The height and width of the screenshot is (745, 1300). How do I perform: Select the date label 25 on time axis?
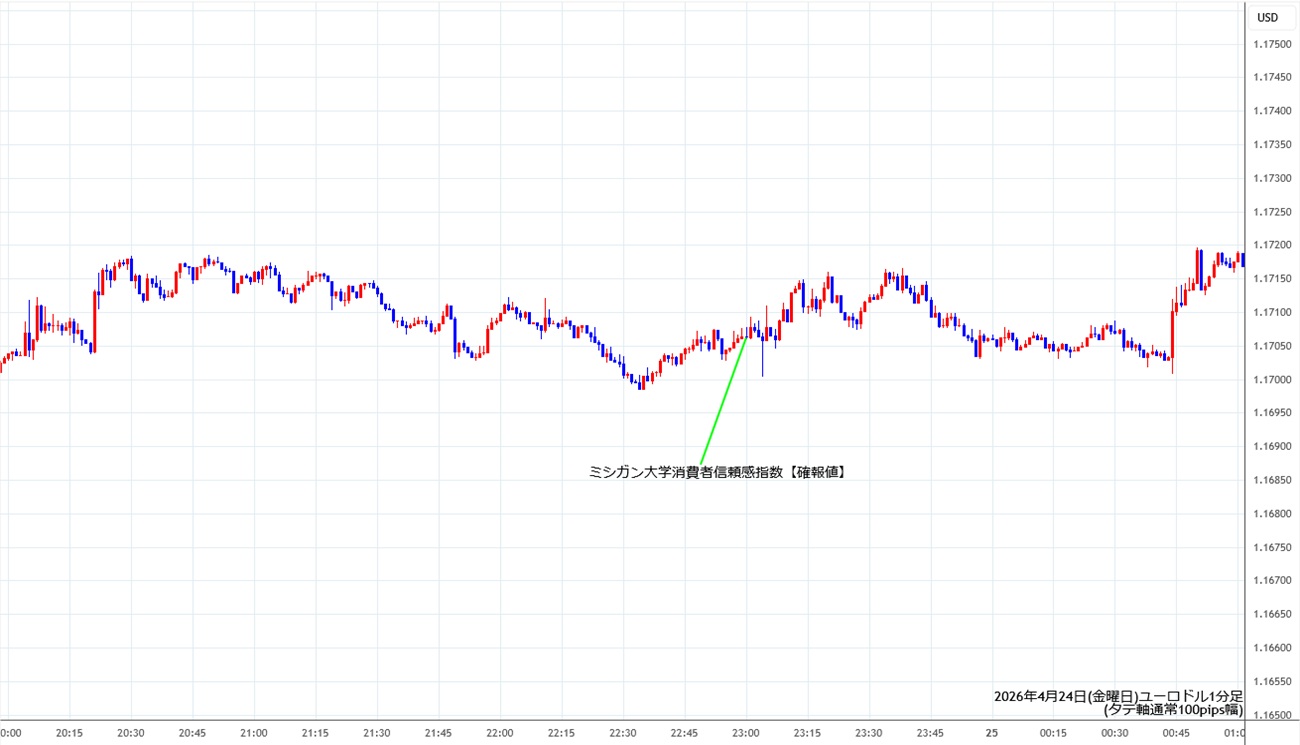[x=990, y=733]
